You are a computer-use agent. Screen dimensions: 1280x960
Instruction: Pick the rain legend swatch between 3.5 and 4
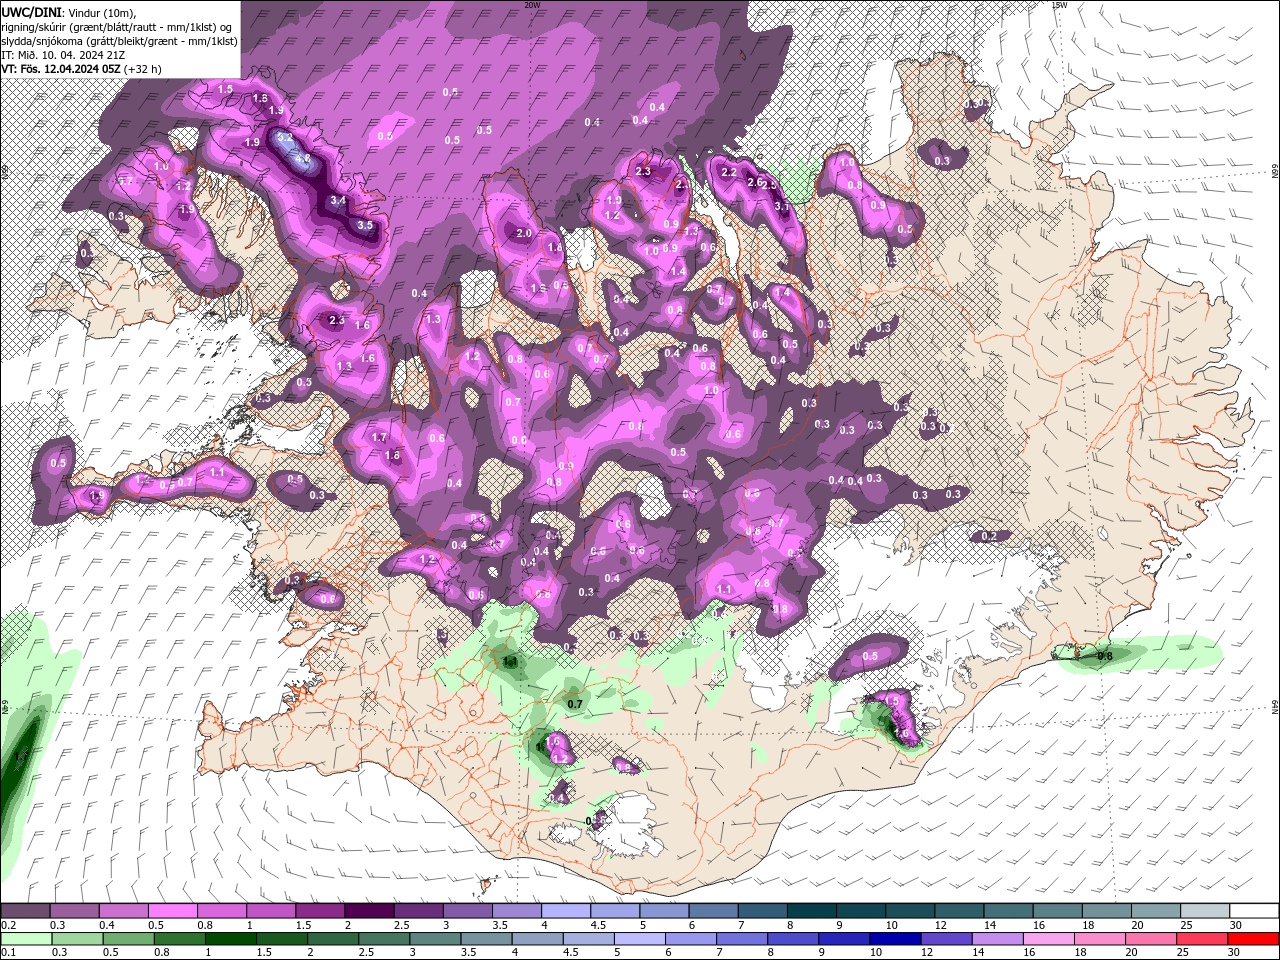485,939
